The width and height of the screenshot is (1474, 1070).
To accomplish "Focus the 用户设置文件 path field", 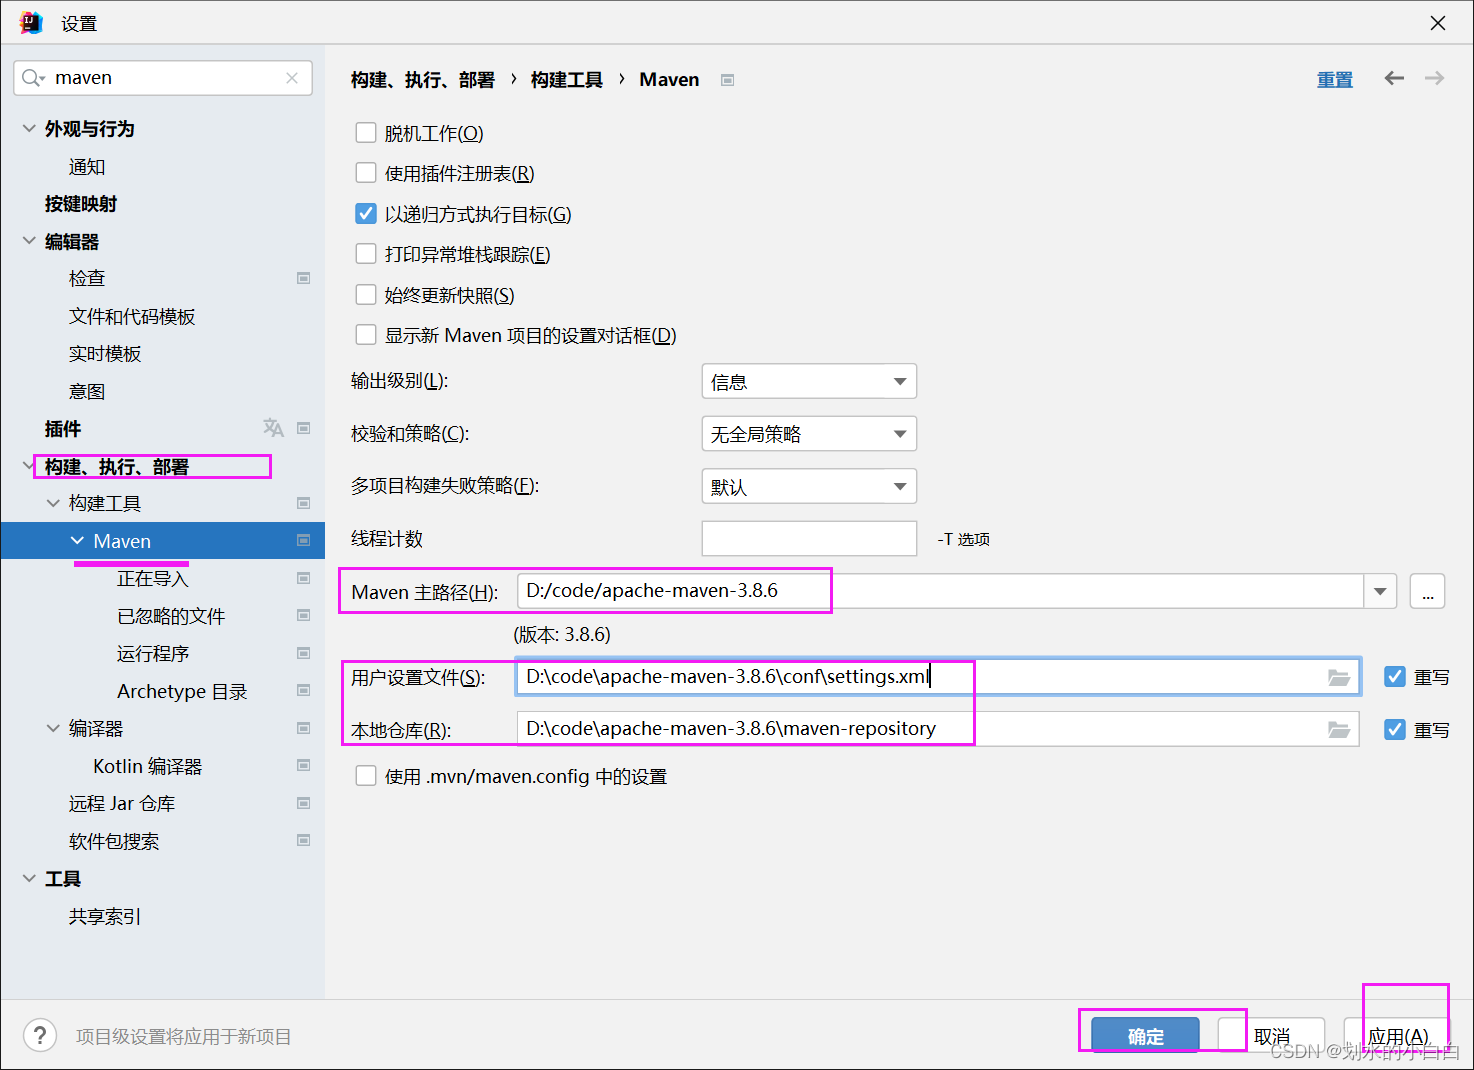I will [938, 676].
